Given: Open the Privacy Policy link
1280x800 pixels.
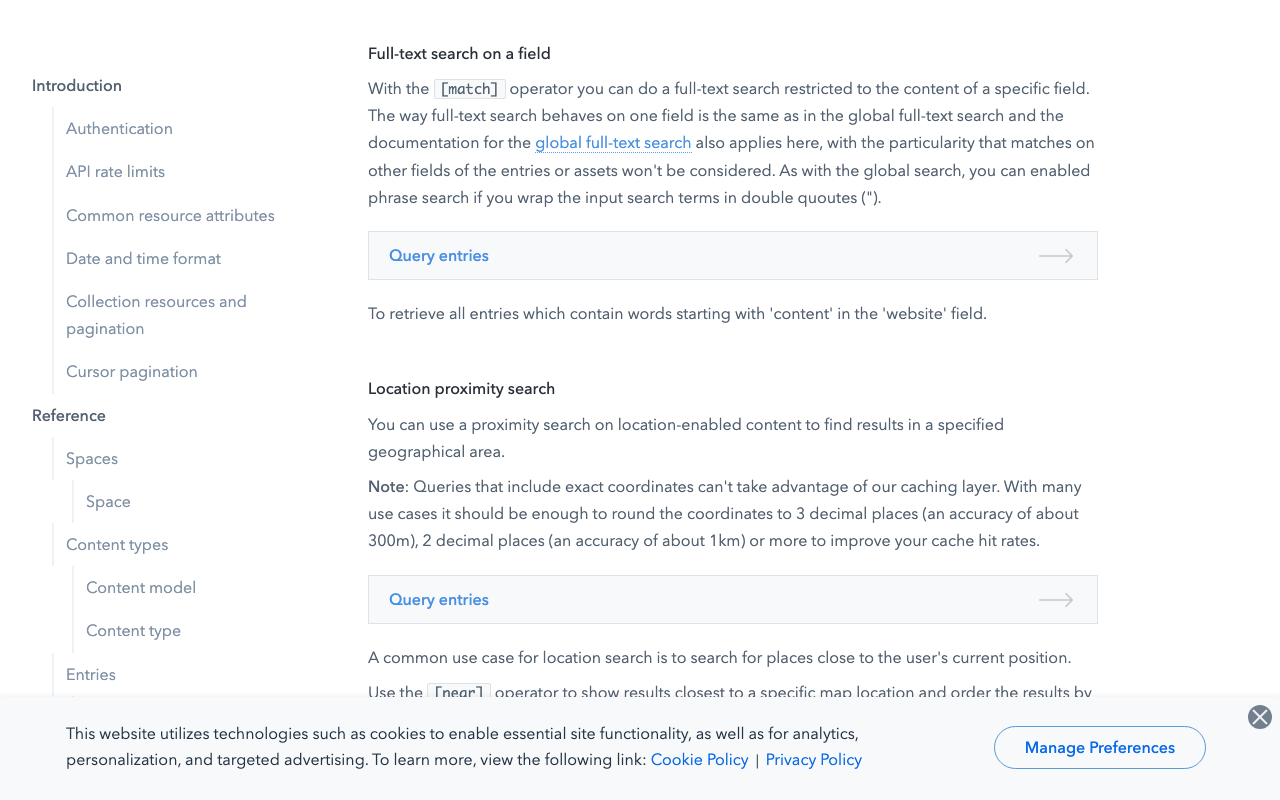Looking at the screenshot, I should coord(813,760).
